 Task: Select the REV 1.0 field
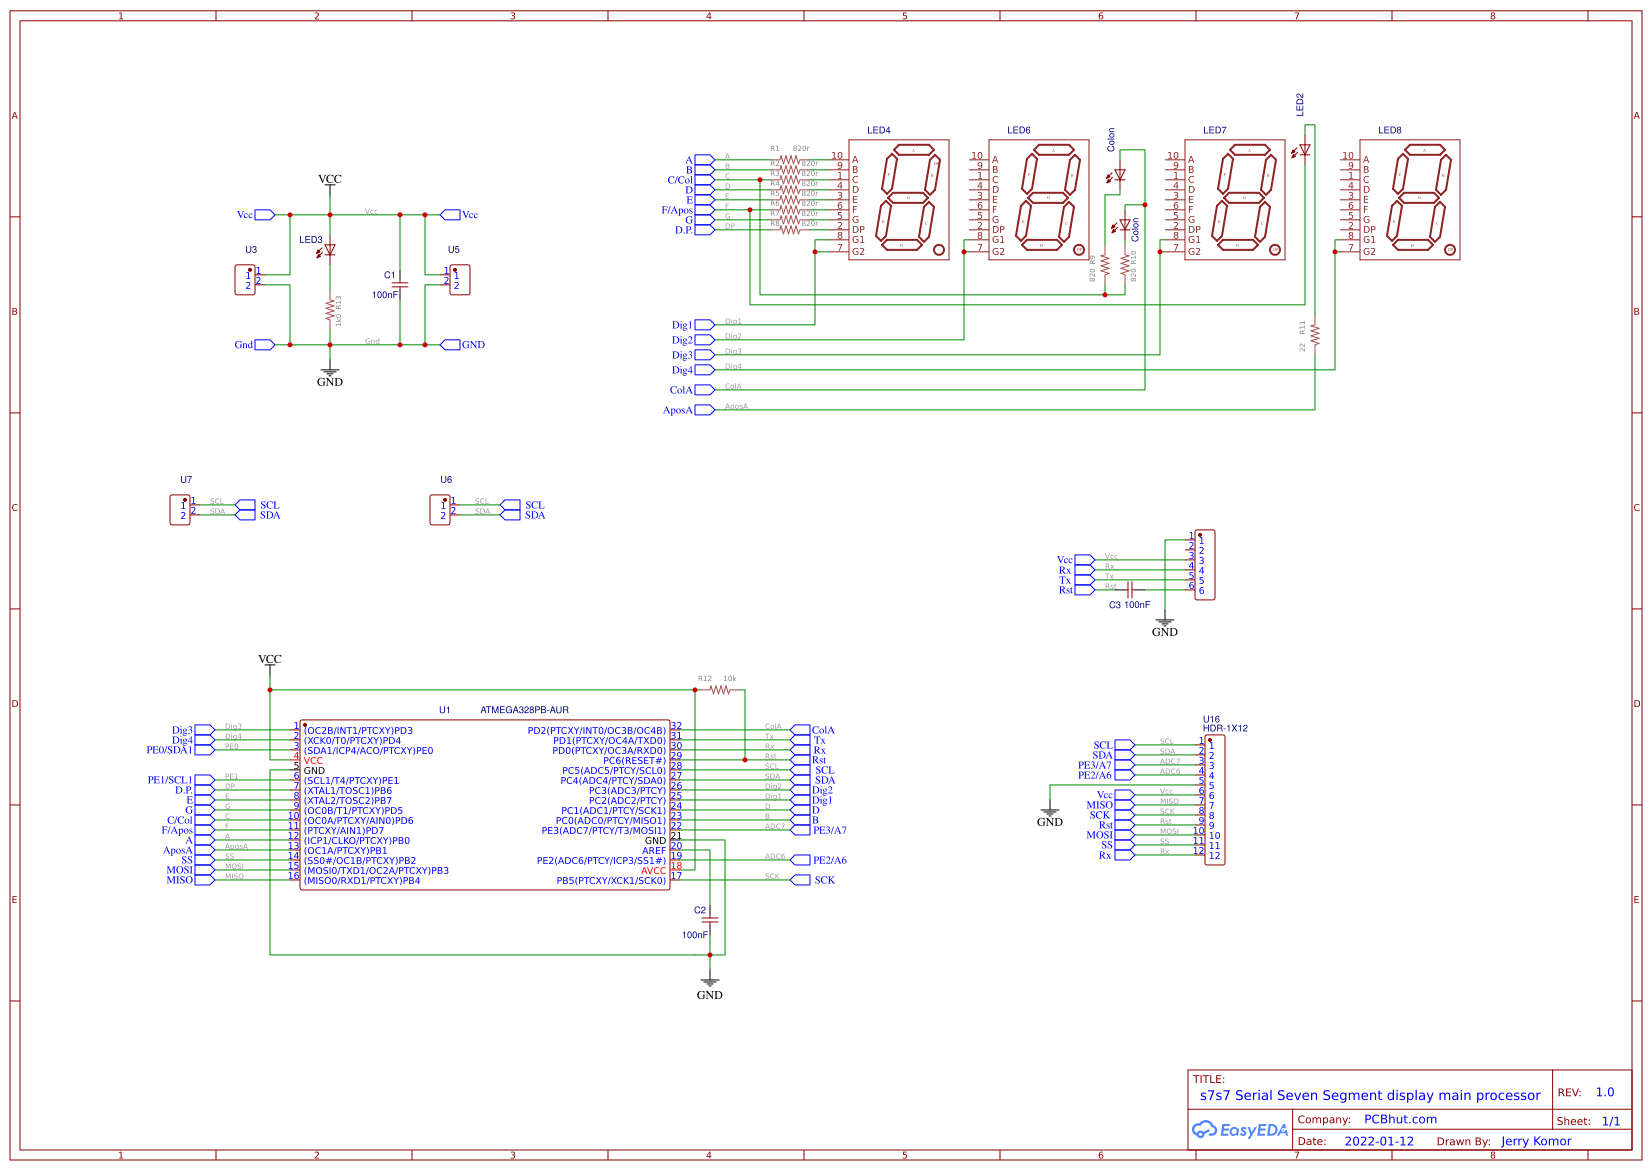click(x=1604, y=1093)
